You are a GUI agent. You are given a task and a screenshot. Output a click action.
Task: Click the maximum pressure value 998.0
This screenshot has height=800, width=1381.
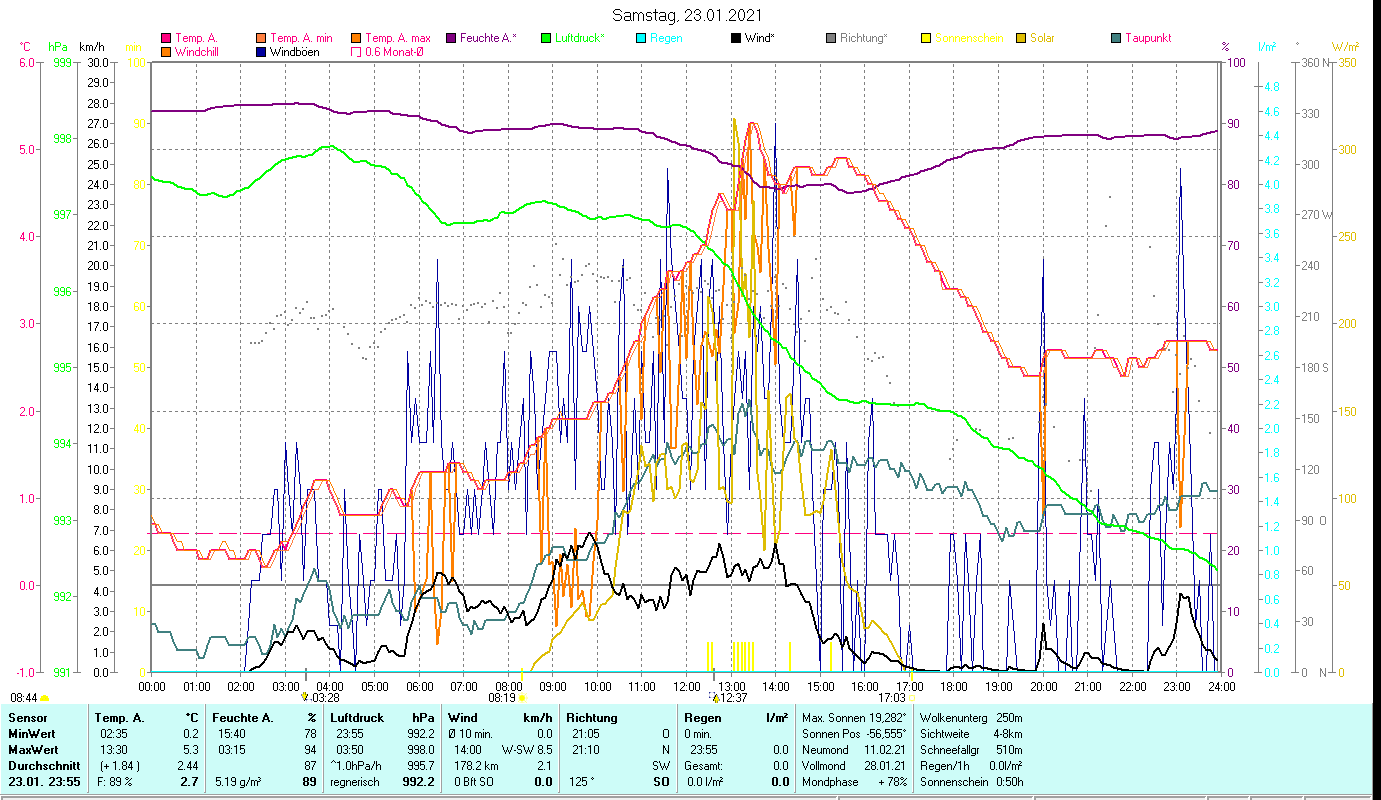pos(419,750)
